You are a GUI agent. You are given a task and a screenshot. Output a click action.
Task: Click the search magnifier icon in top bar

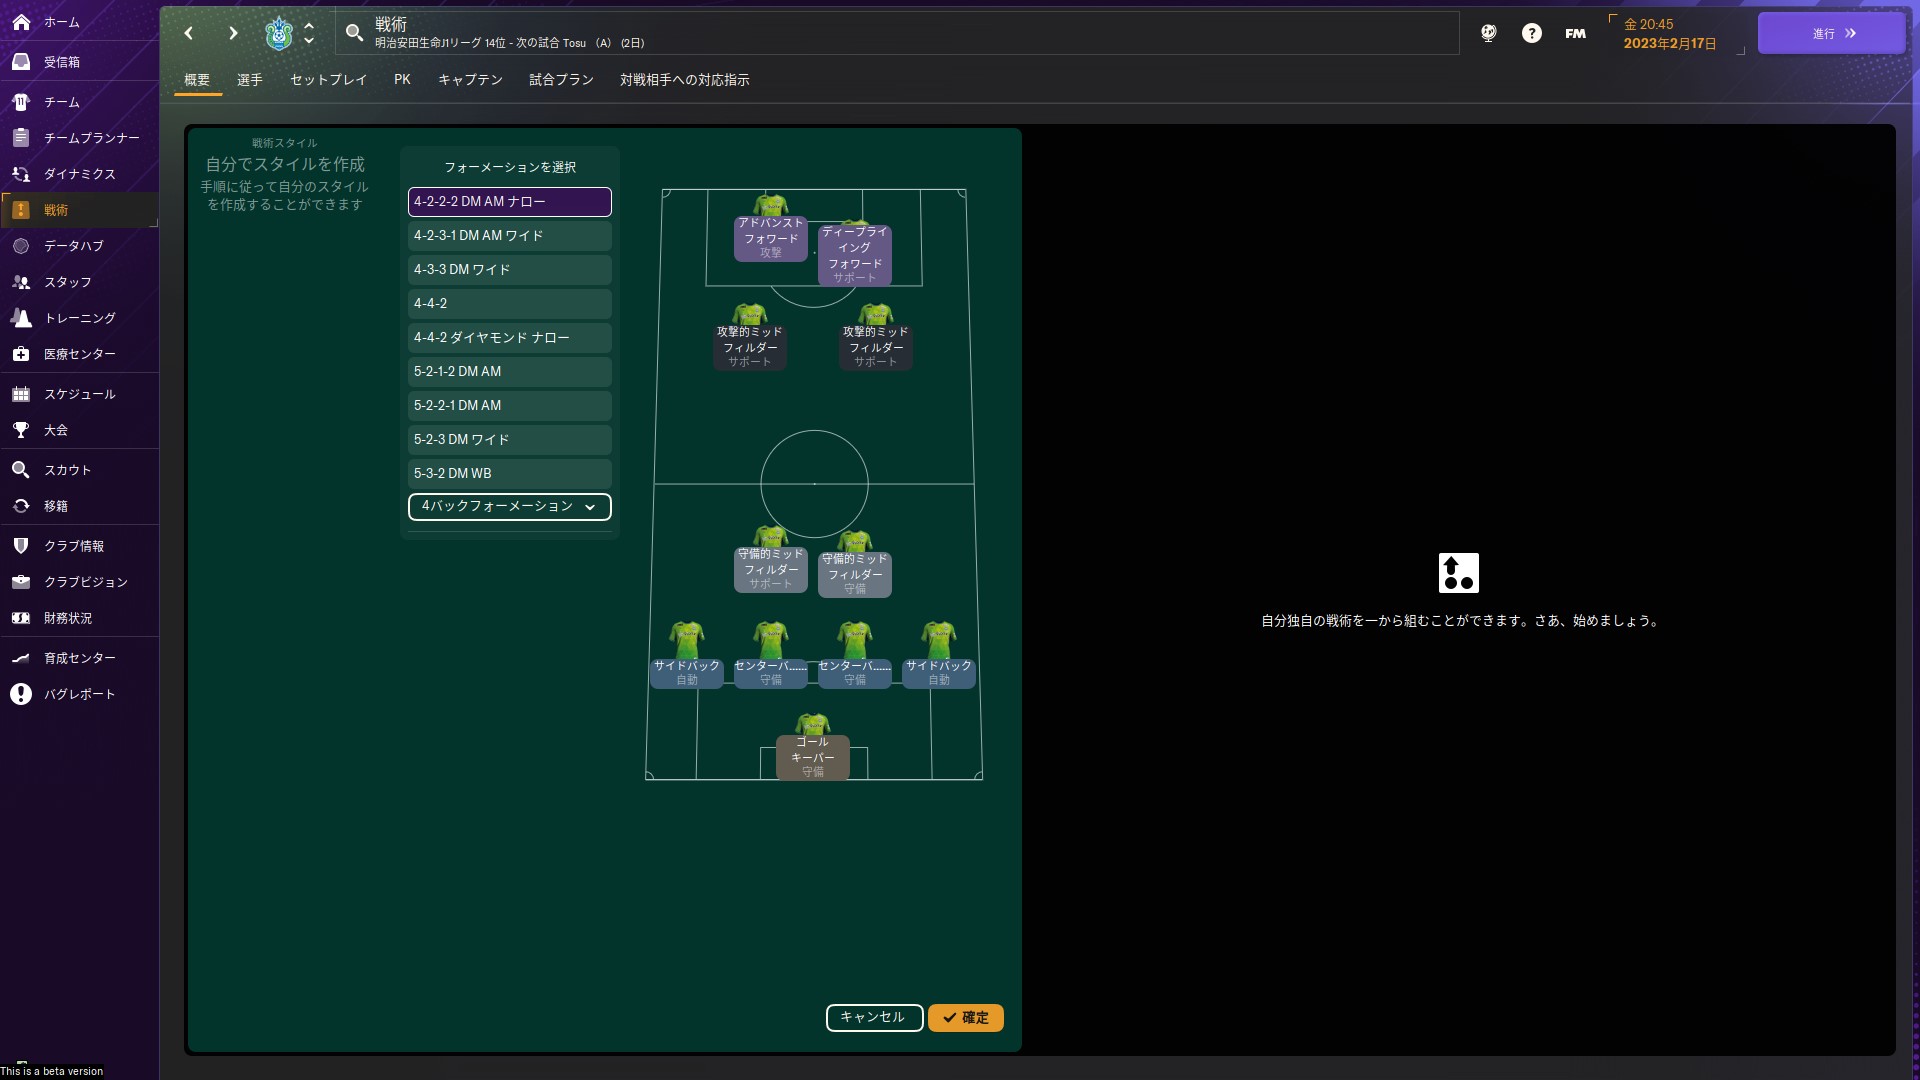tap(354, 33)
